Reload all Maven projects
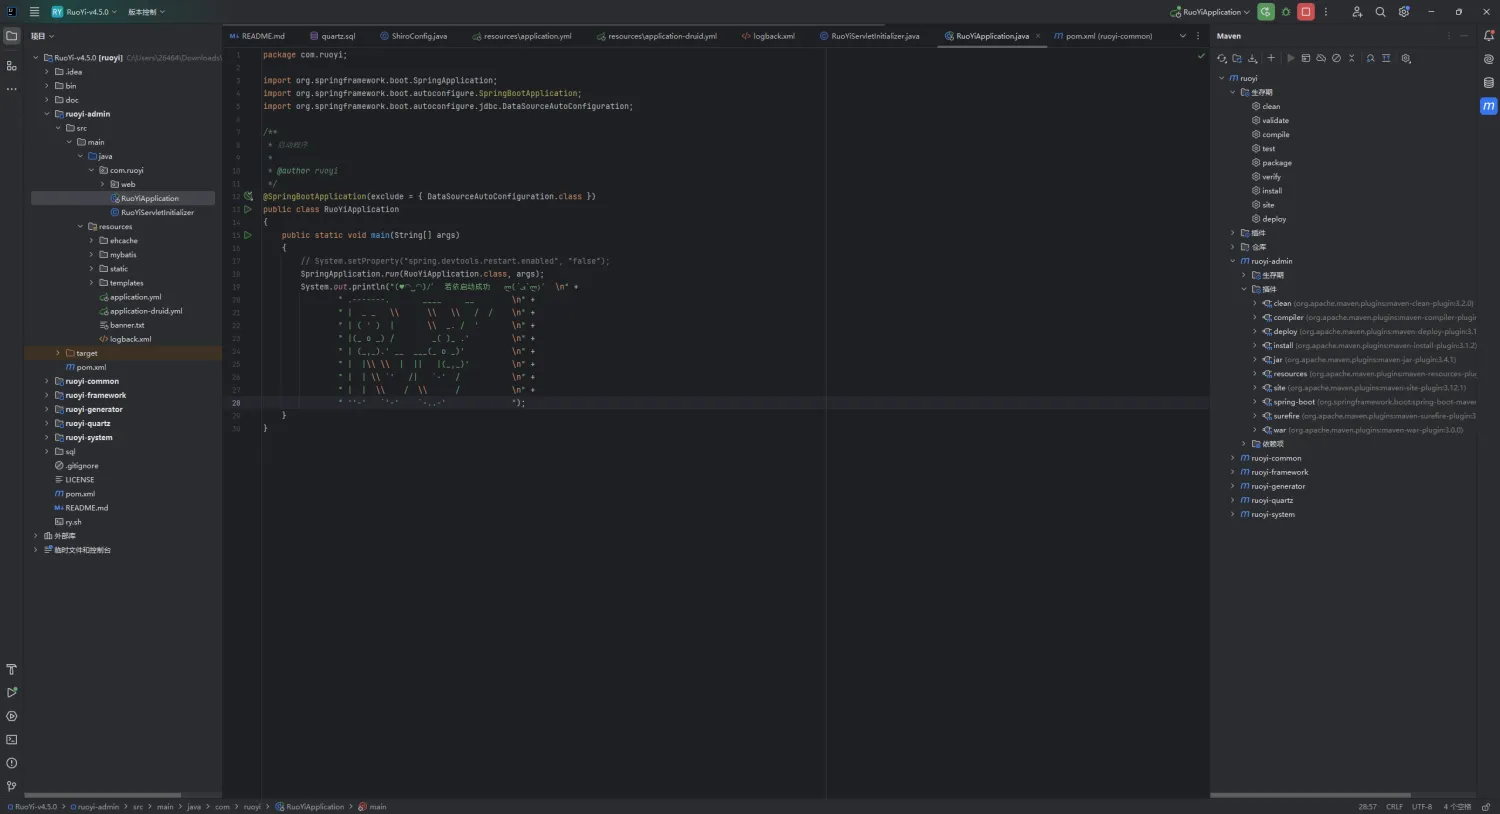The height and width of the screenshot is (814, 1500). point(1222,58)
